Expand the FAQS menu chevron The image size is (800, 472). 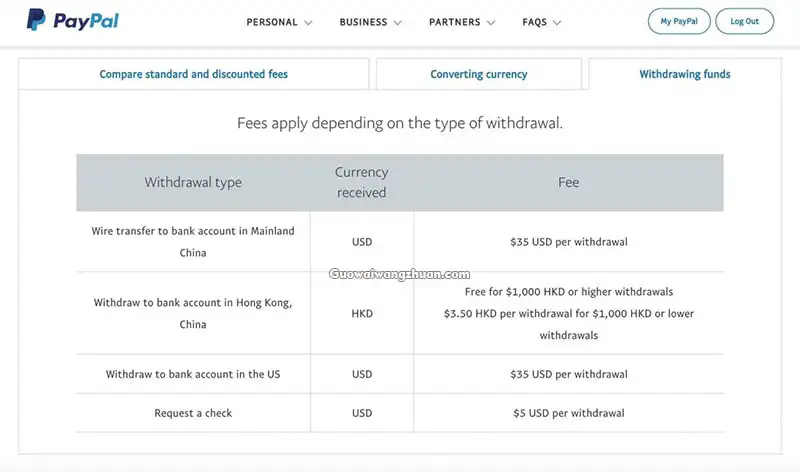point(557,22)
